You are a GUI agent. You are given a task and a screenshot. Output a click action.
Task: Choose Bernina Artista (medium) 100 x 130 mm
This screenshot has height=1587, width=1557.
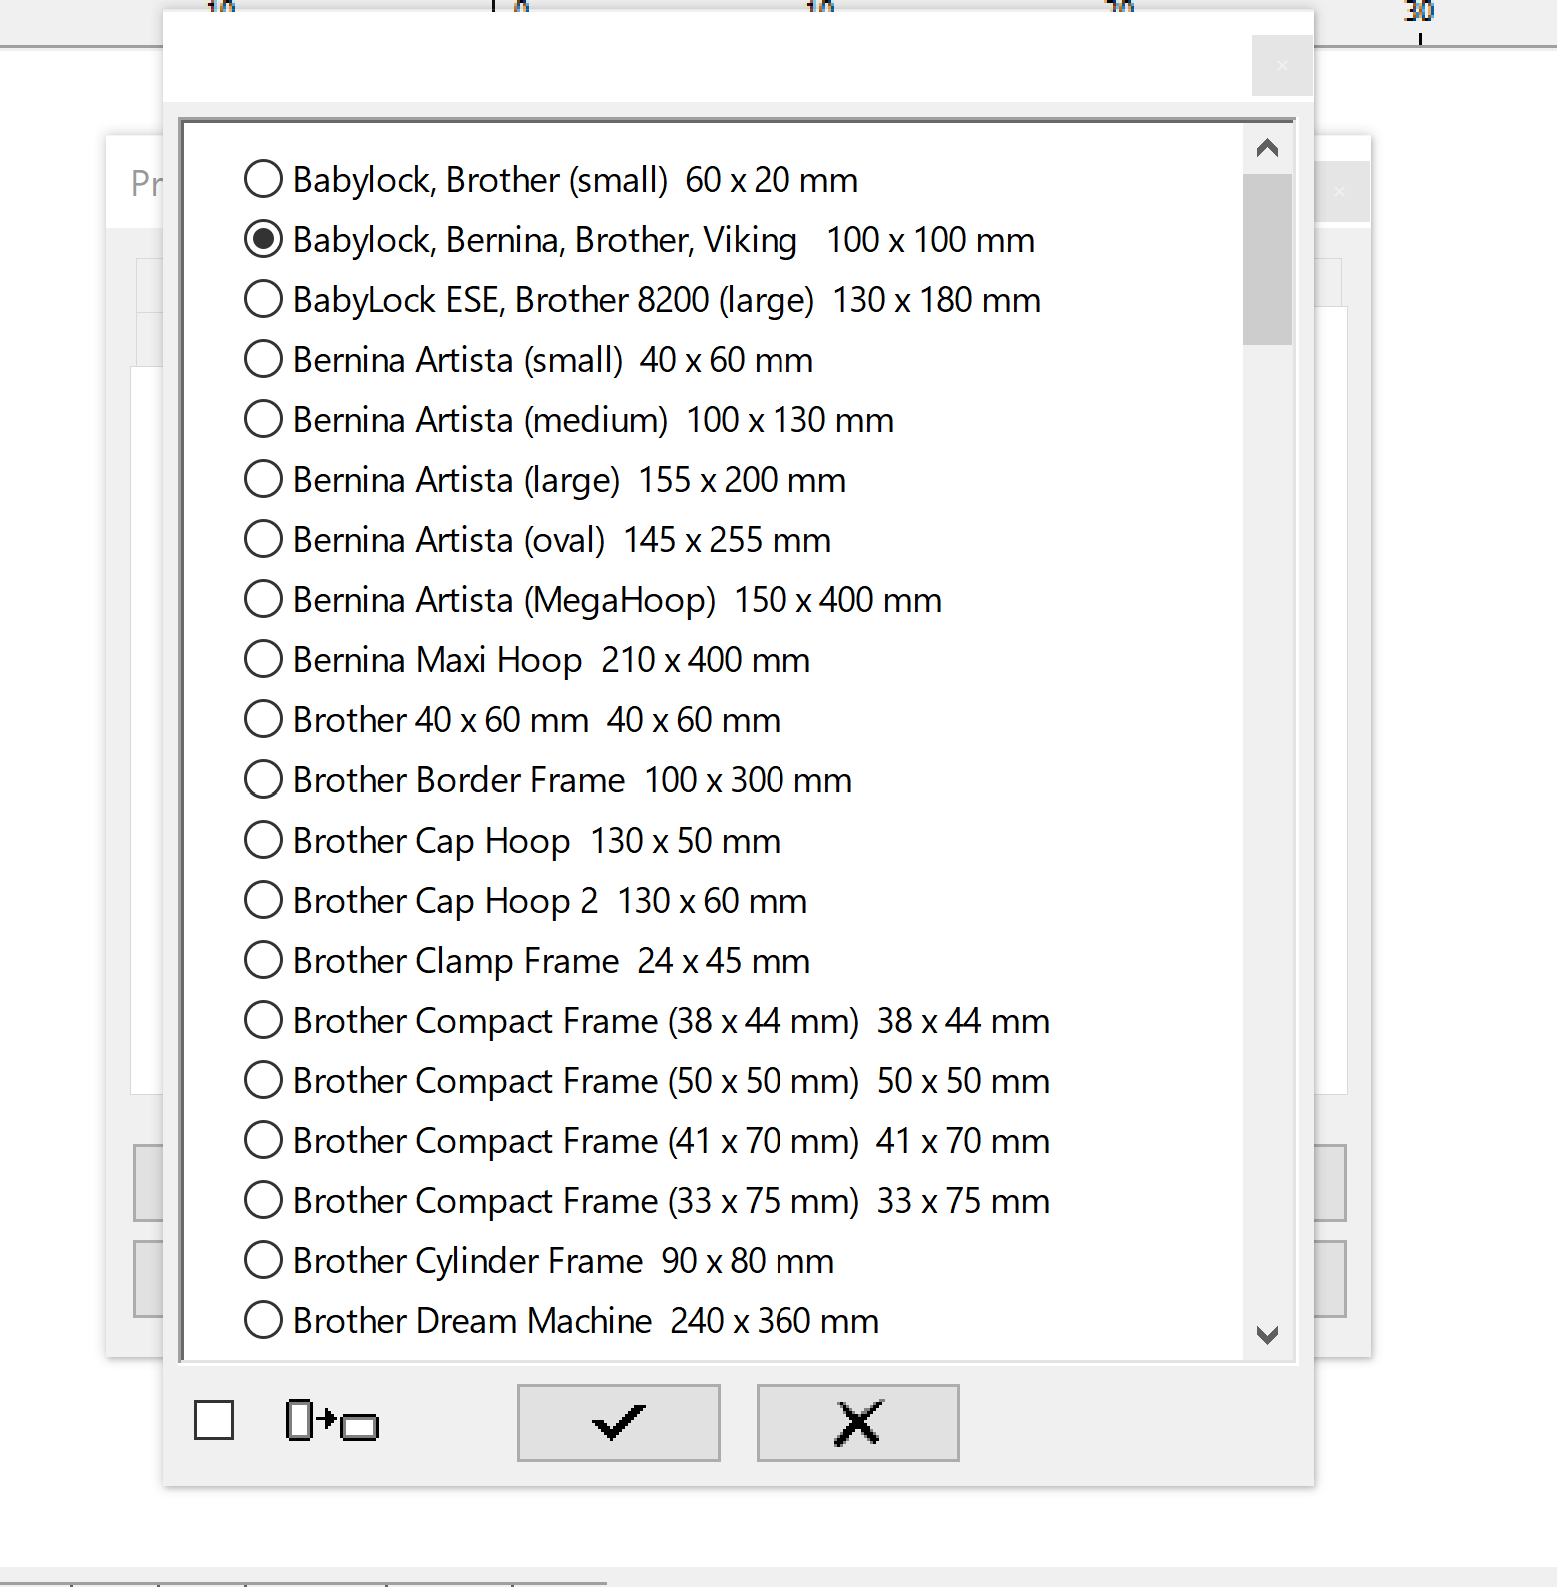click(x=263, y=420)
